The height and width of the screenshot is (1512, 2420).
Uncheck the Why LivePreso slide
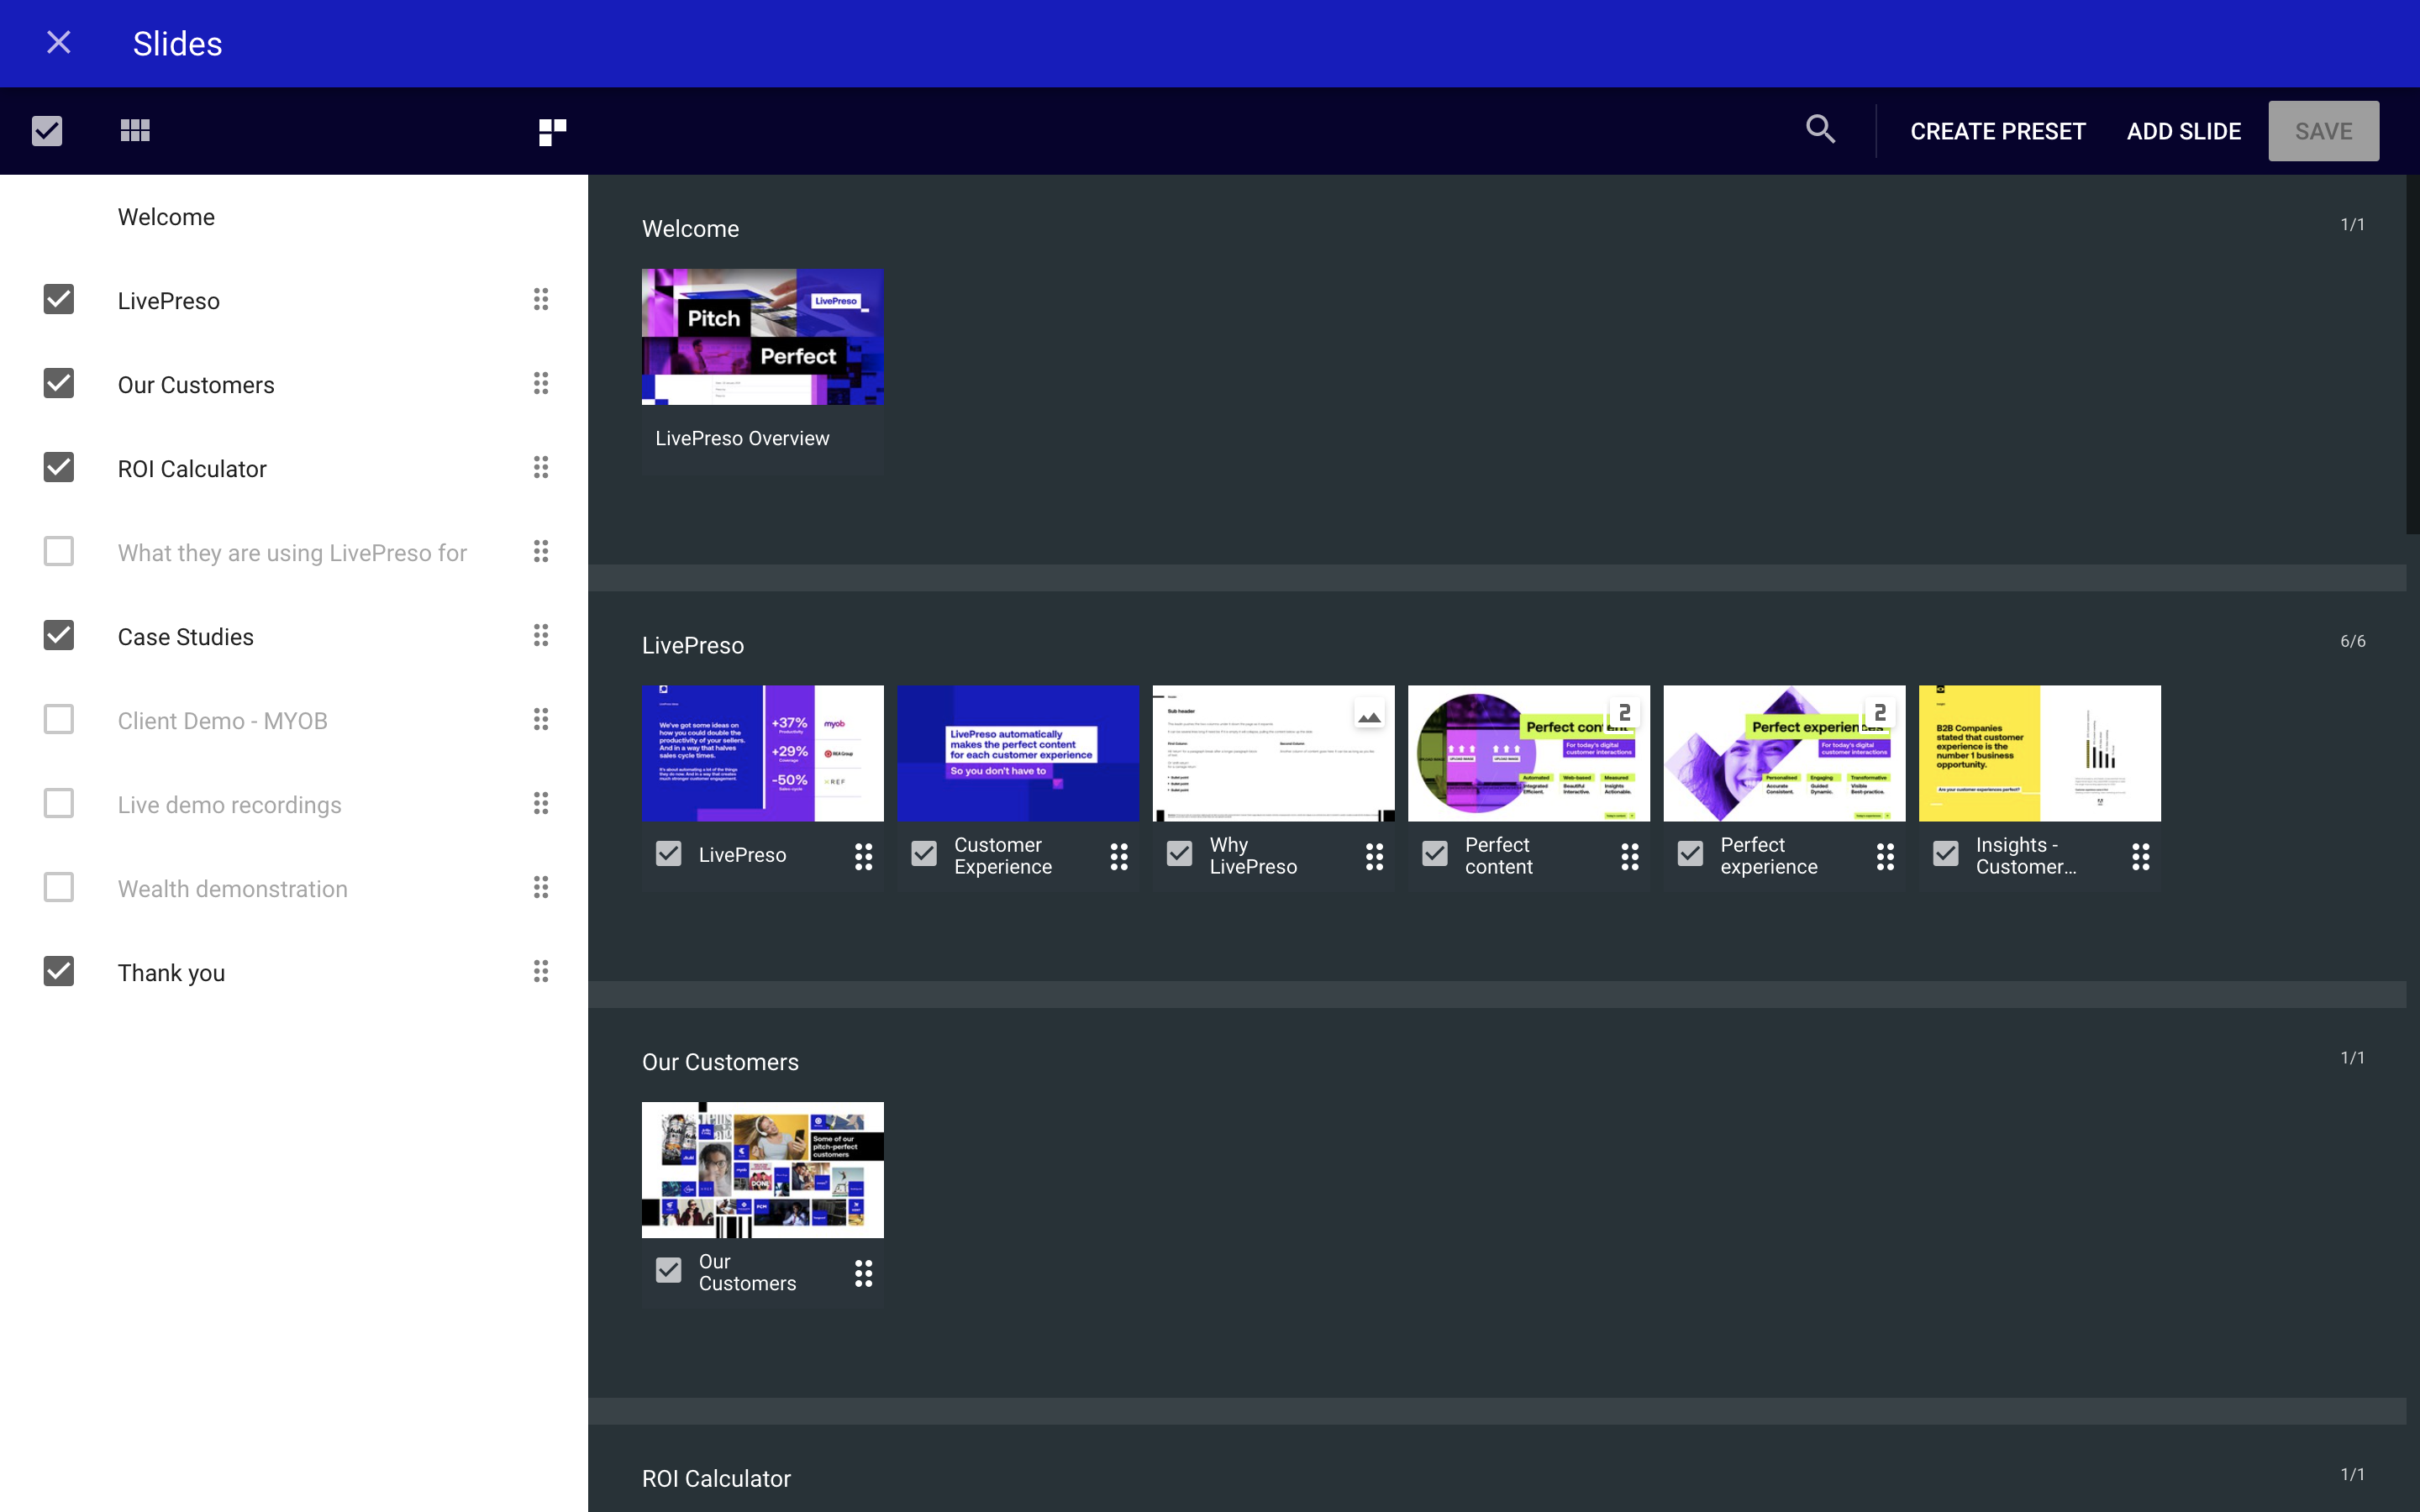coord(1178,854)
